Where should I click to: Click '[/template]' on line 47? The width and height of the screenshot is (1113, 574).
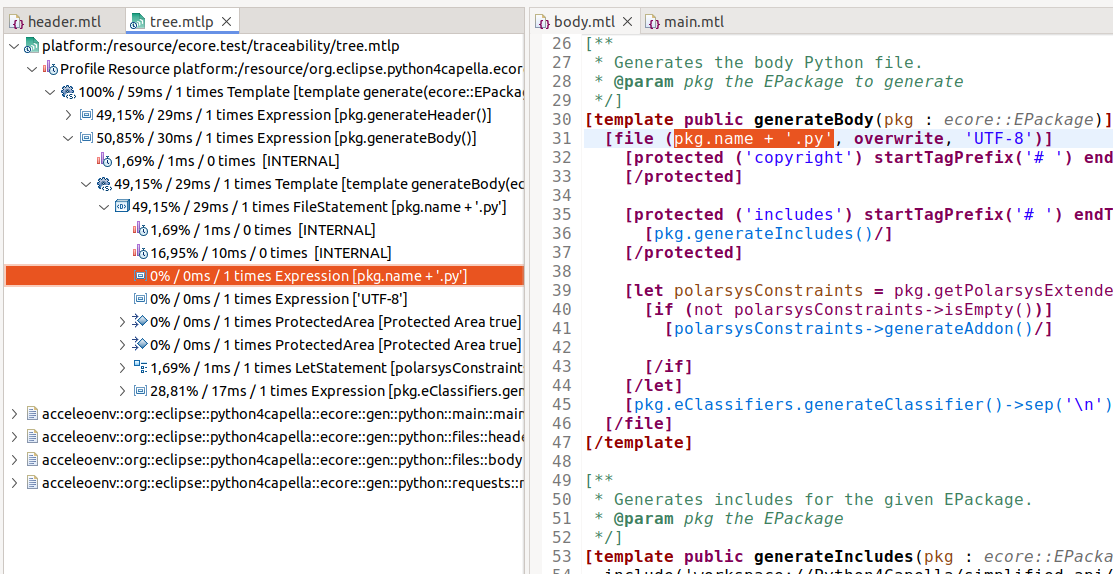[639, 443]
